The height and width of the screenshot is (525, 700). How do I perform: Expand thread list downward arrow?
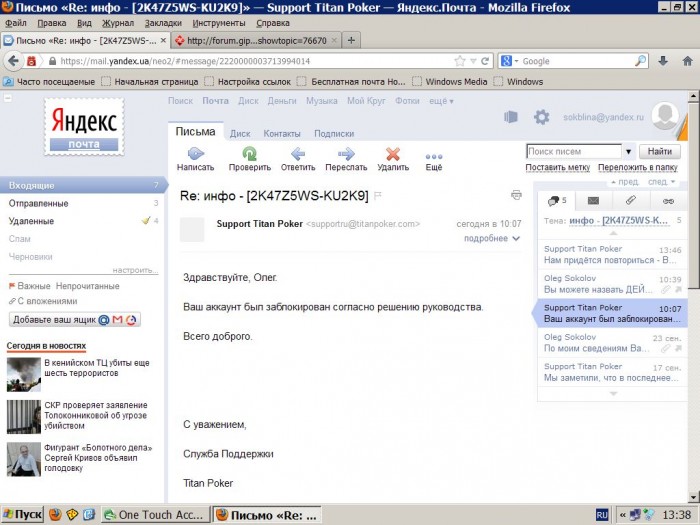coord(613,393)
